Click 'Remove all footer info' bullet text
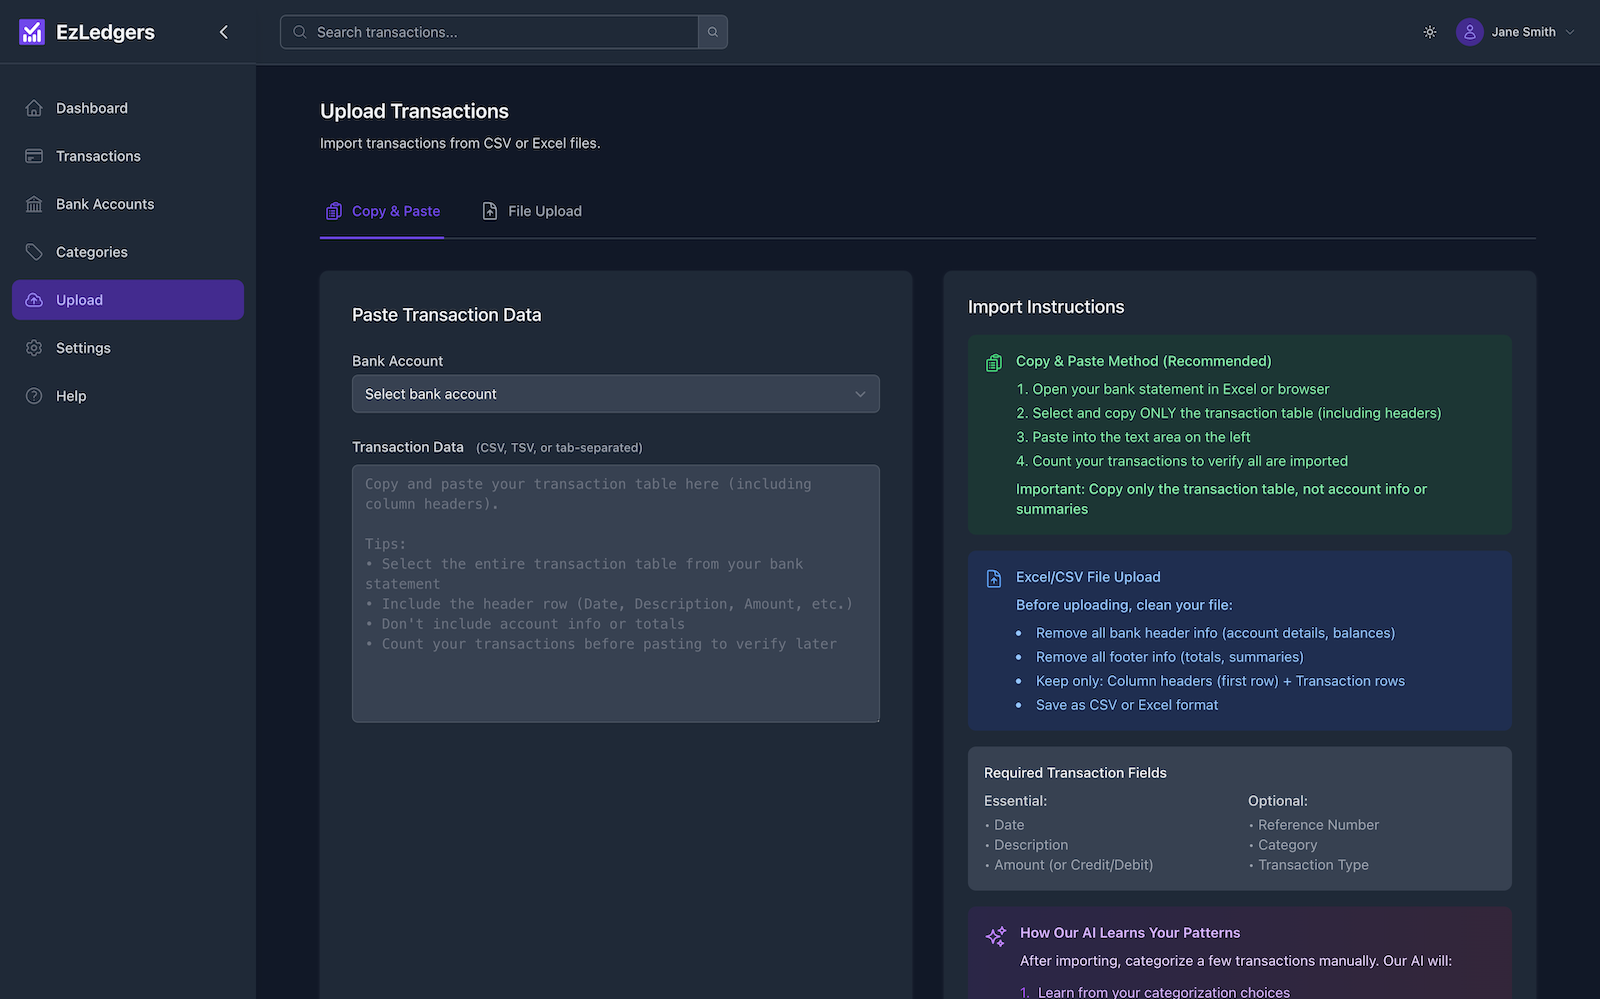This screenshot has width=1600, height=999. pos(1169,657)
